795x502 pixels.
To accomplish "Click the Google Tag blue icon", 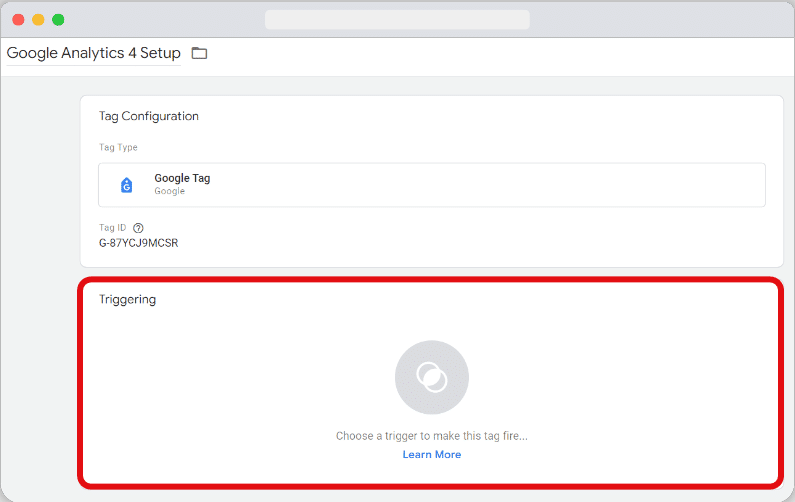I will coord(126,185).
